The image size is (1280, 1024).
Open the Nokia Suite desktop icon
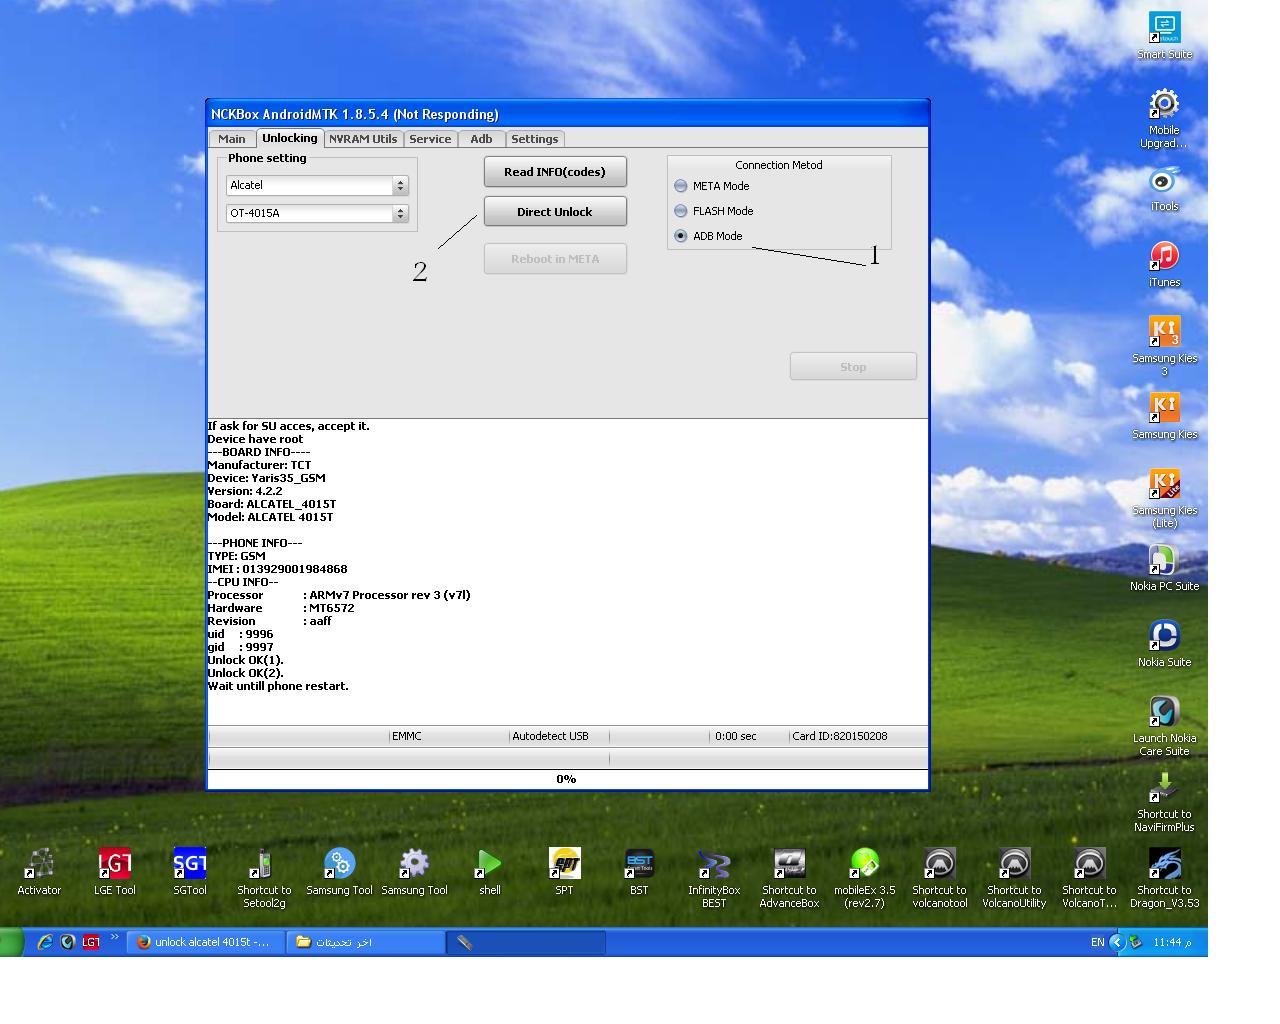tap(1164, 644)
